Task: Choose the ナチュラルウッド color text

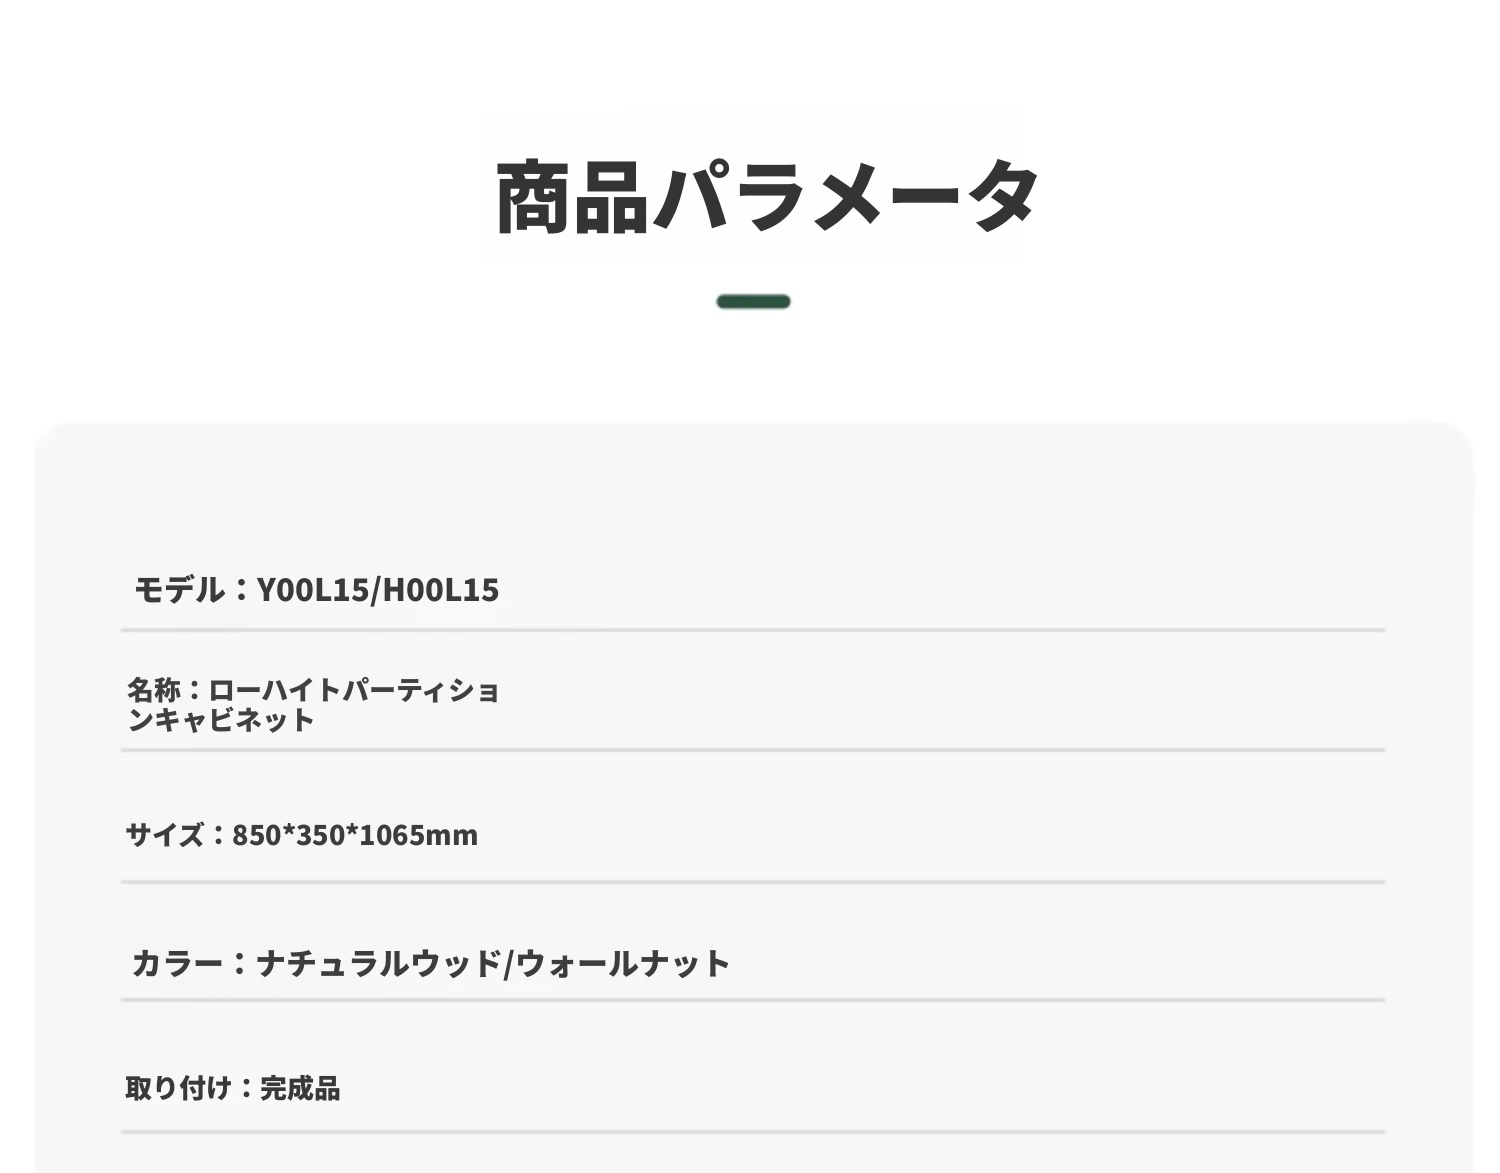Action: tap(379, 964)
